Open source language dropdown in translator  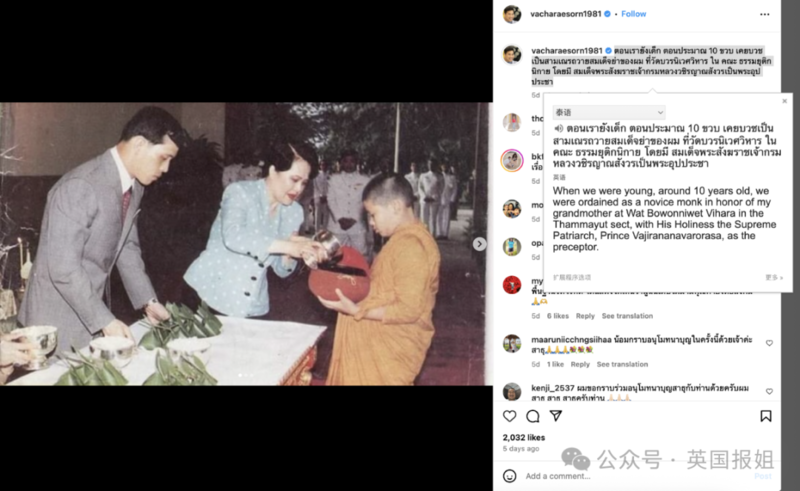[x=609, y=112]
